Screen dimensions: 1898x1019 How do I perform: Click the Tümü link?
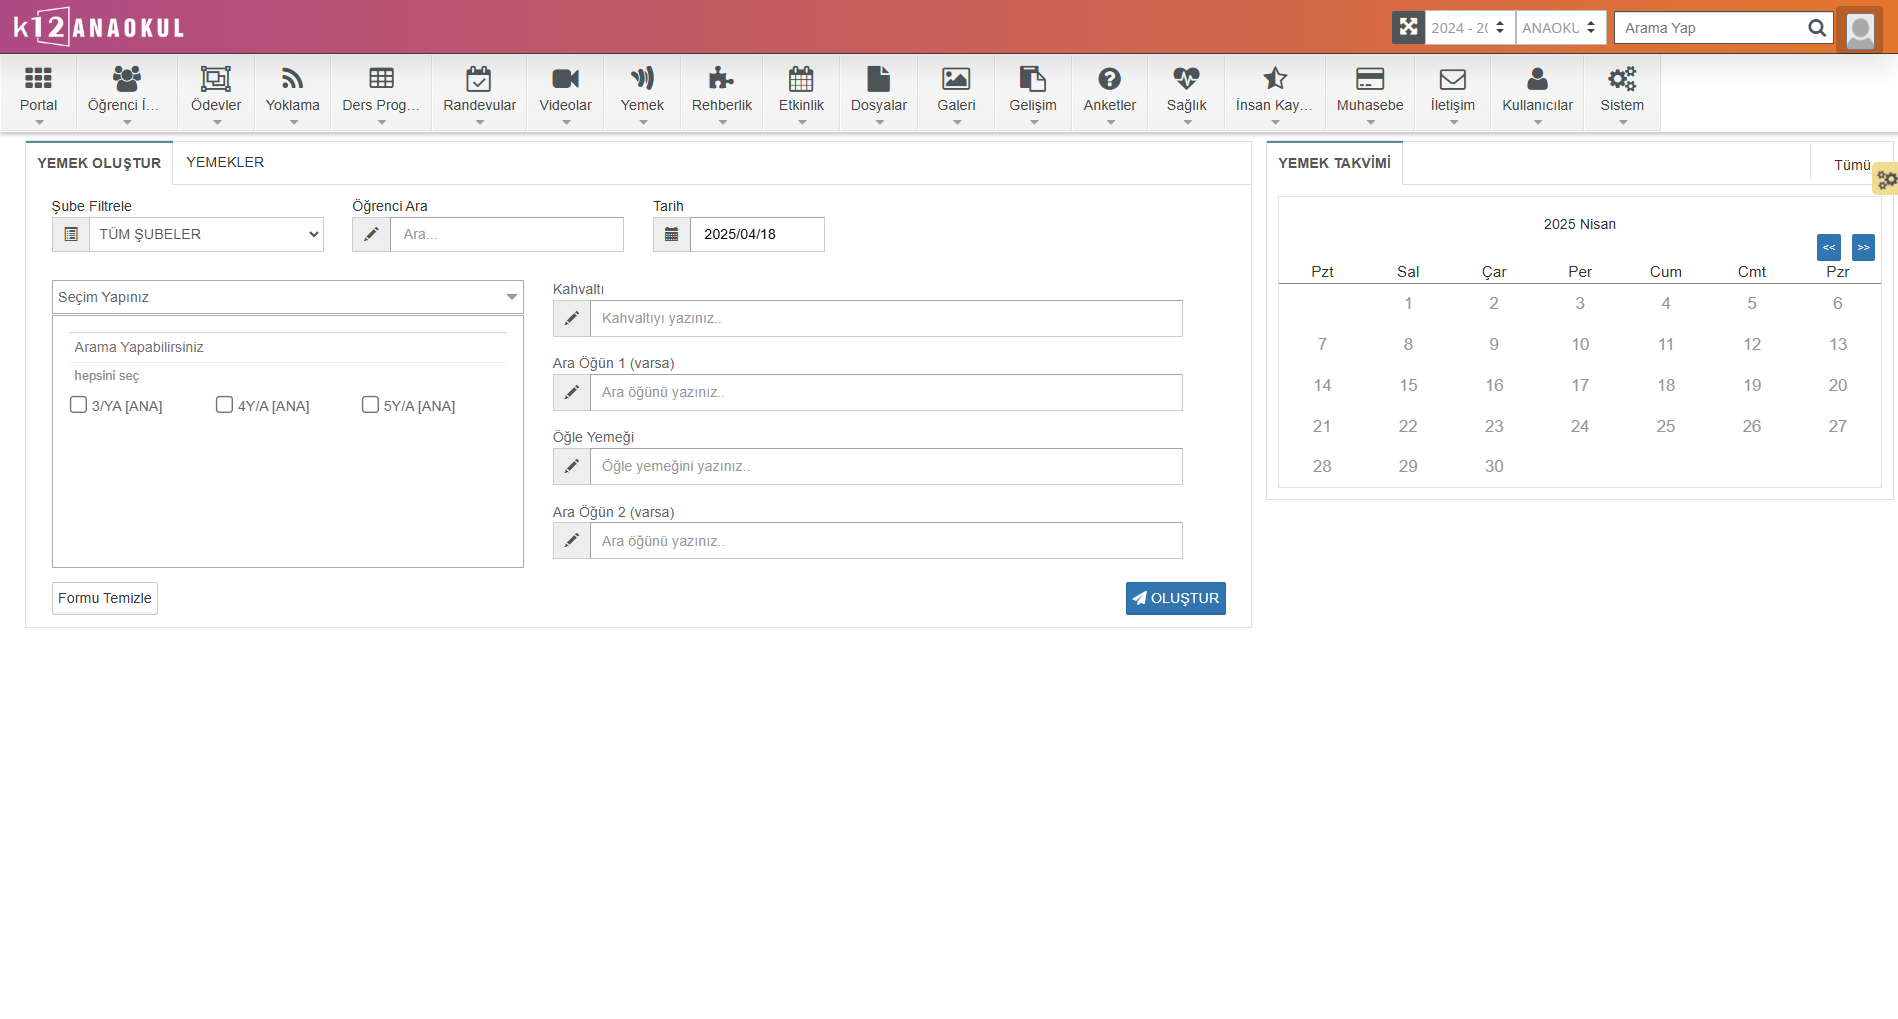pos(1852,165)
